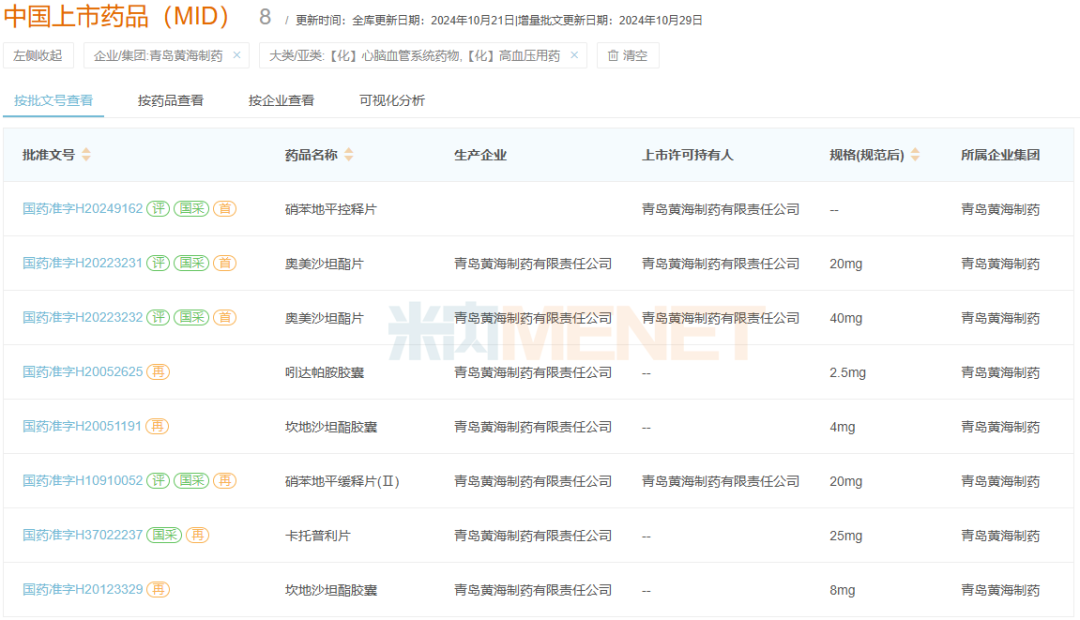Image resolution: width=1080 pixels, height=620 pixels.
Task: Click the sort icon next to 批准文号 header
Action: (x=88, y=154)
